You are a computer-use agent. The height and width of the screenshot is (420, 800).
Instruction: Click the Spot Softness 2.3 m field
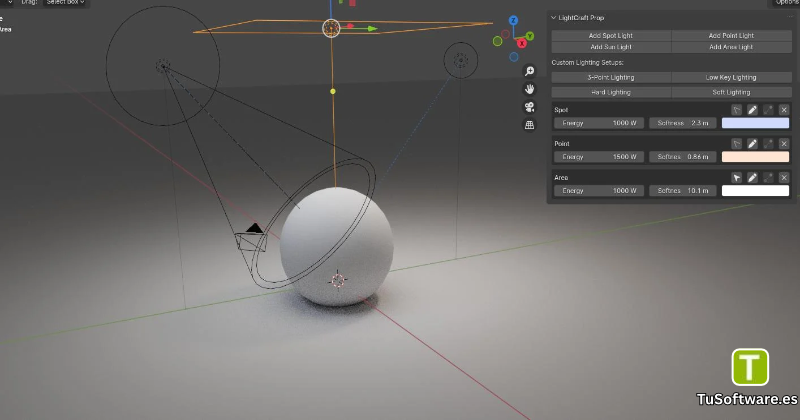pos(683,123)
